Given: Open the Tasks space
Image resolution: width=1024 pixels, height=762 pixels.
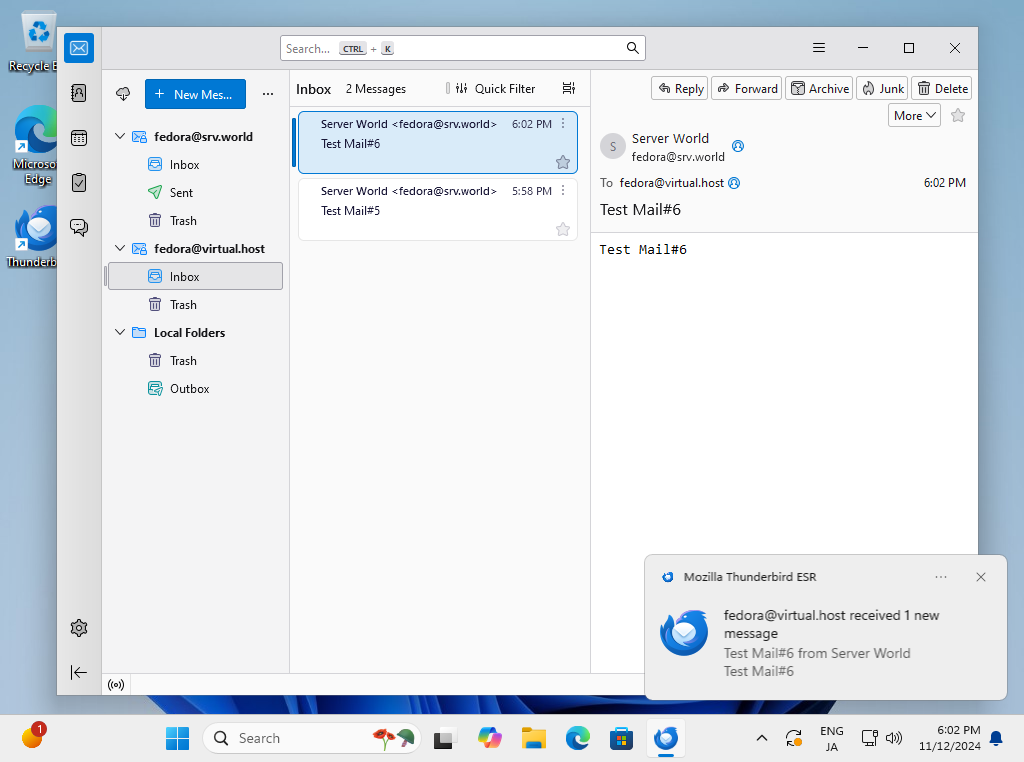Looking at the screenshot, I should tap(79, 183).
